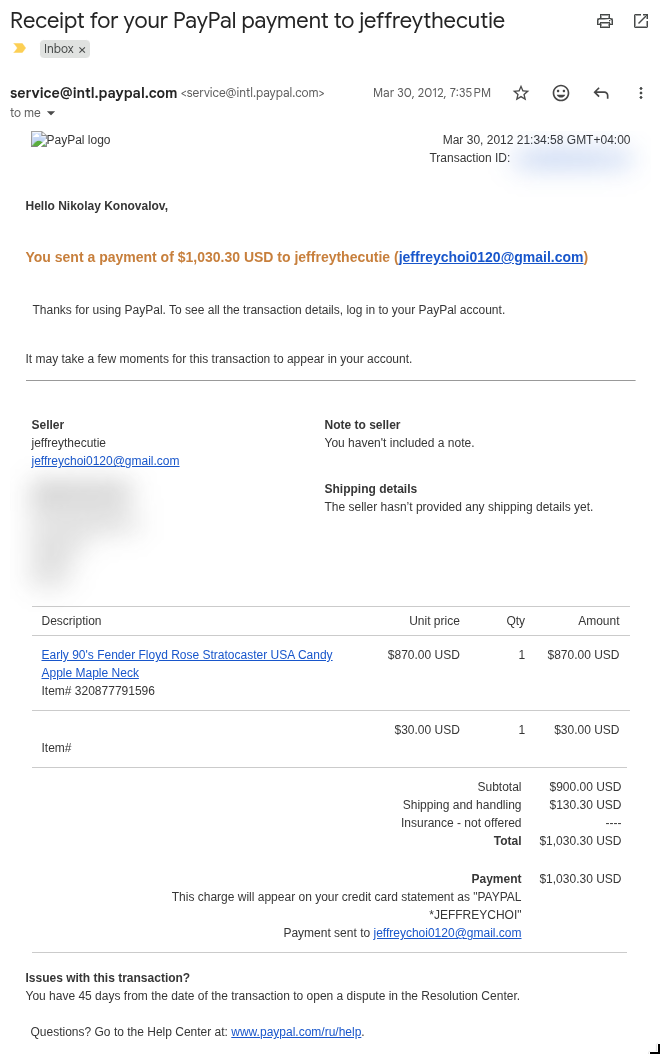Visit www.paypal.com/ru/help Help Center link

click(x=296, y=1032)
